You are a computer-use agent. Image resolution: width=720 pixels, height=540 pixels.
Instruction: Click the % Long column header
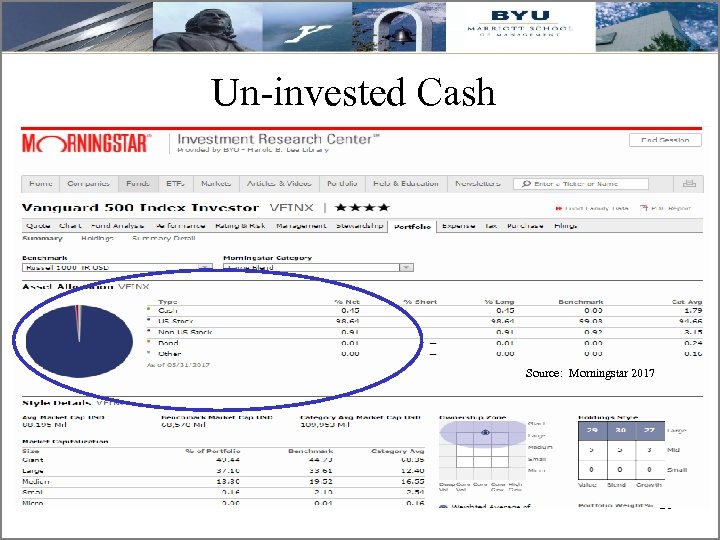(x=500, y=302)
